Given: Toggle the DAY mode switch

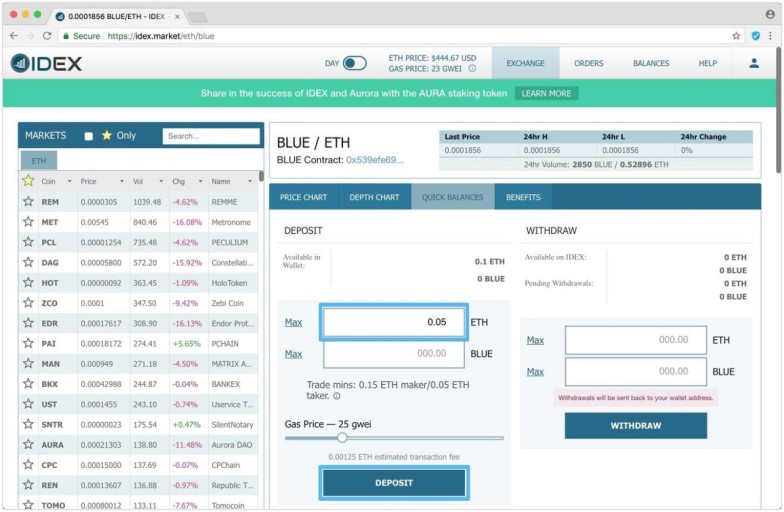Looking at the screenshot, I should point(354,64).
